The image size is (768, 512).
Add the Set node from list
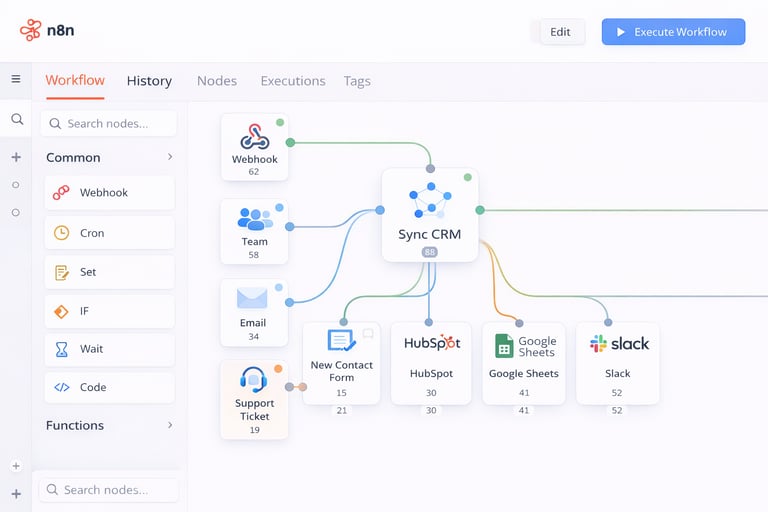tap(109, 272)
